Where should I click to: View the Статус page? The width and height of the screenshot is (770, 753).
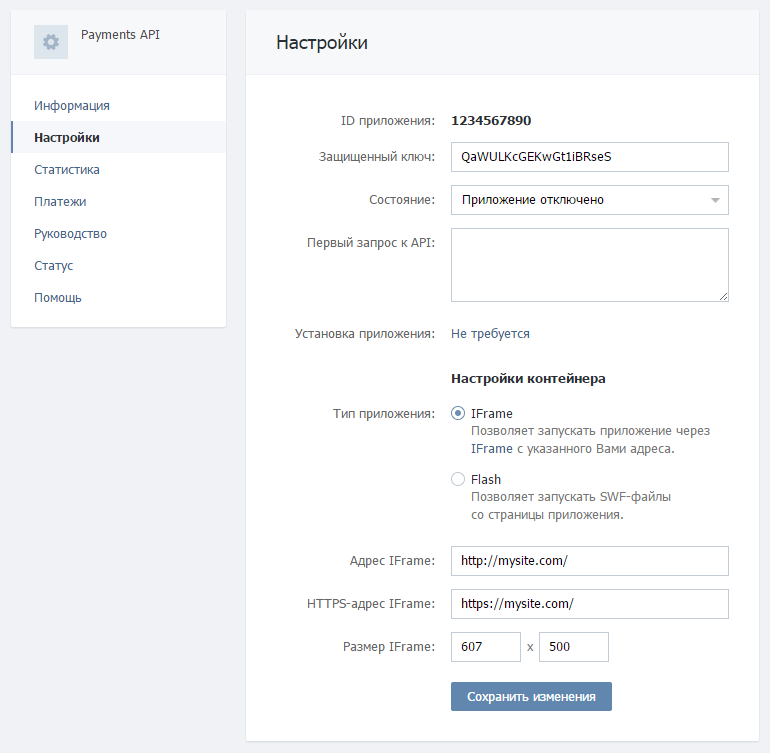54,265
